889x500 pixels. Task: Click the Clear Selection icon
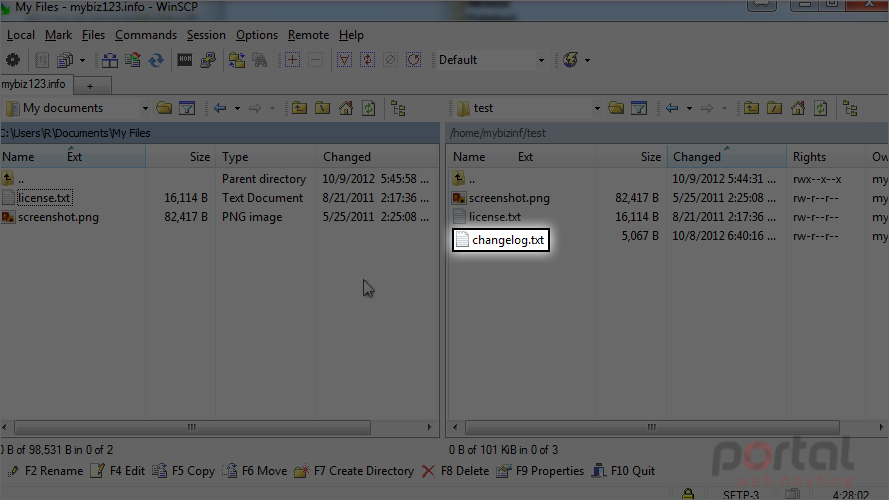391,60
